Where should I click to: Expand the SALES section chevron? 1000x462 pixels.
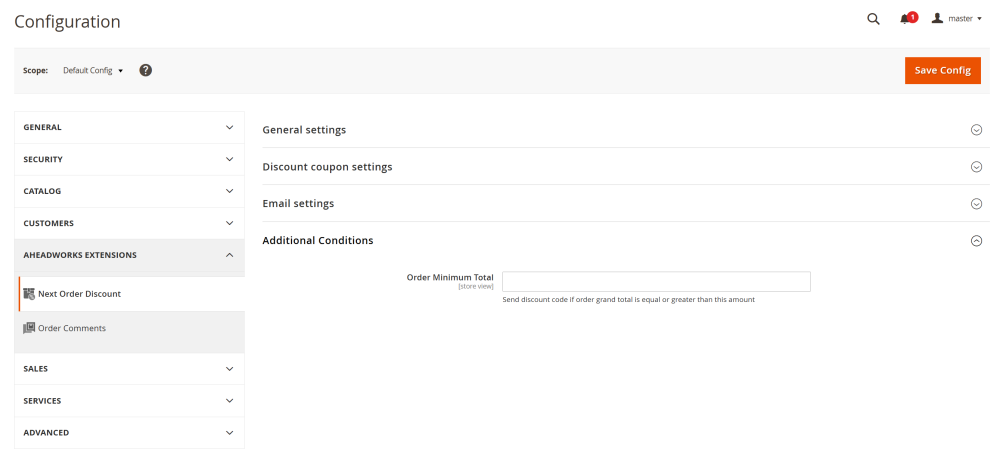230,369
